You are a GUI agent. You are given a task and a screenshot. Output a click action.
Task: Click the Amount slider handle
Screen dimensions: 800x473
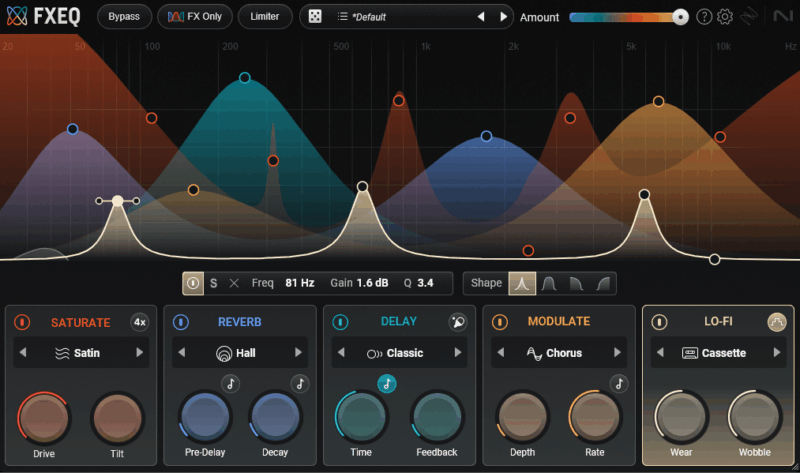[680, 17]
